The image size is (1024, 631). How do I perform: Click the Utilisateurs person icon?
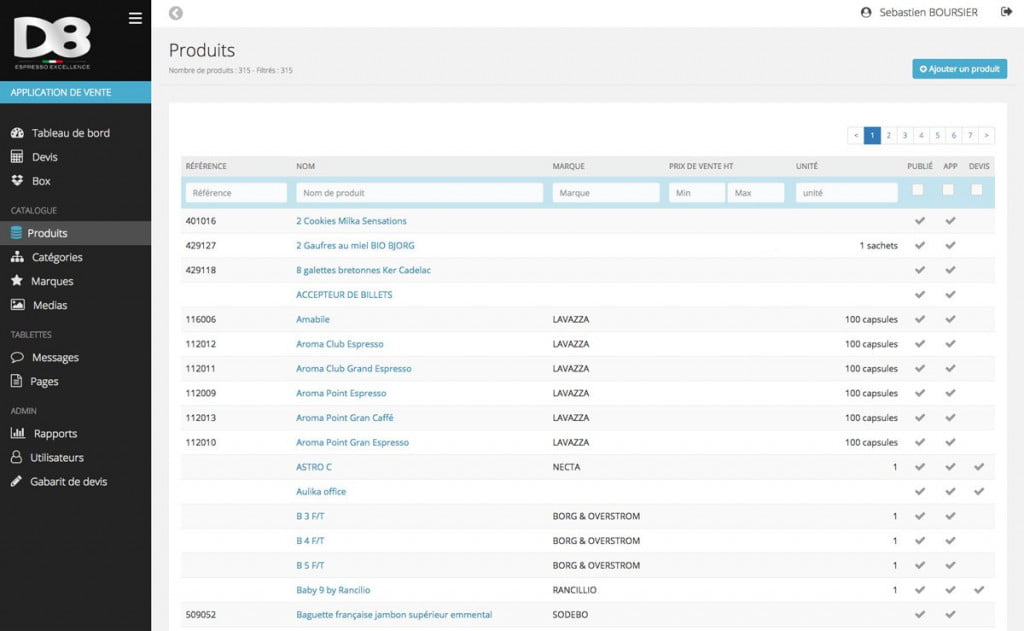click(x=16, y=457)
